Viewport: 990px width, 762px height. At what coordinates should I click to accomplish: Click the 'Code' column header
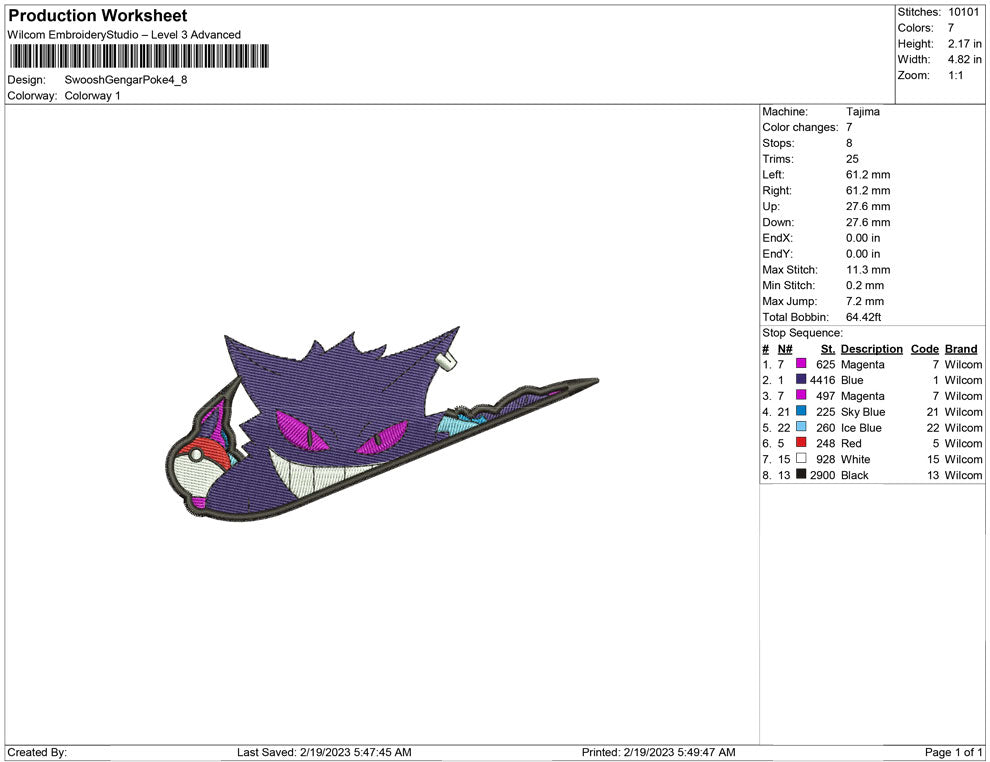924,348
